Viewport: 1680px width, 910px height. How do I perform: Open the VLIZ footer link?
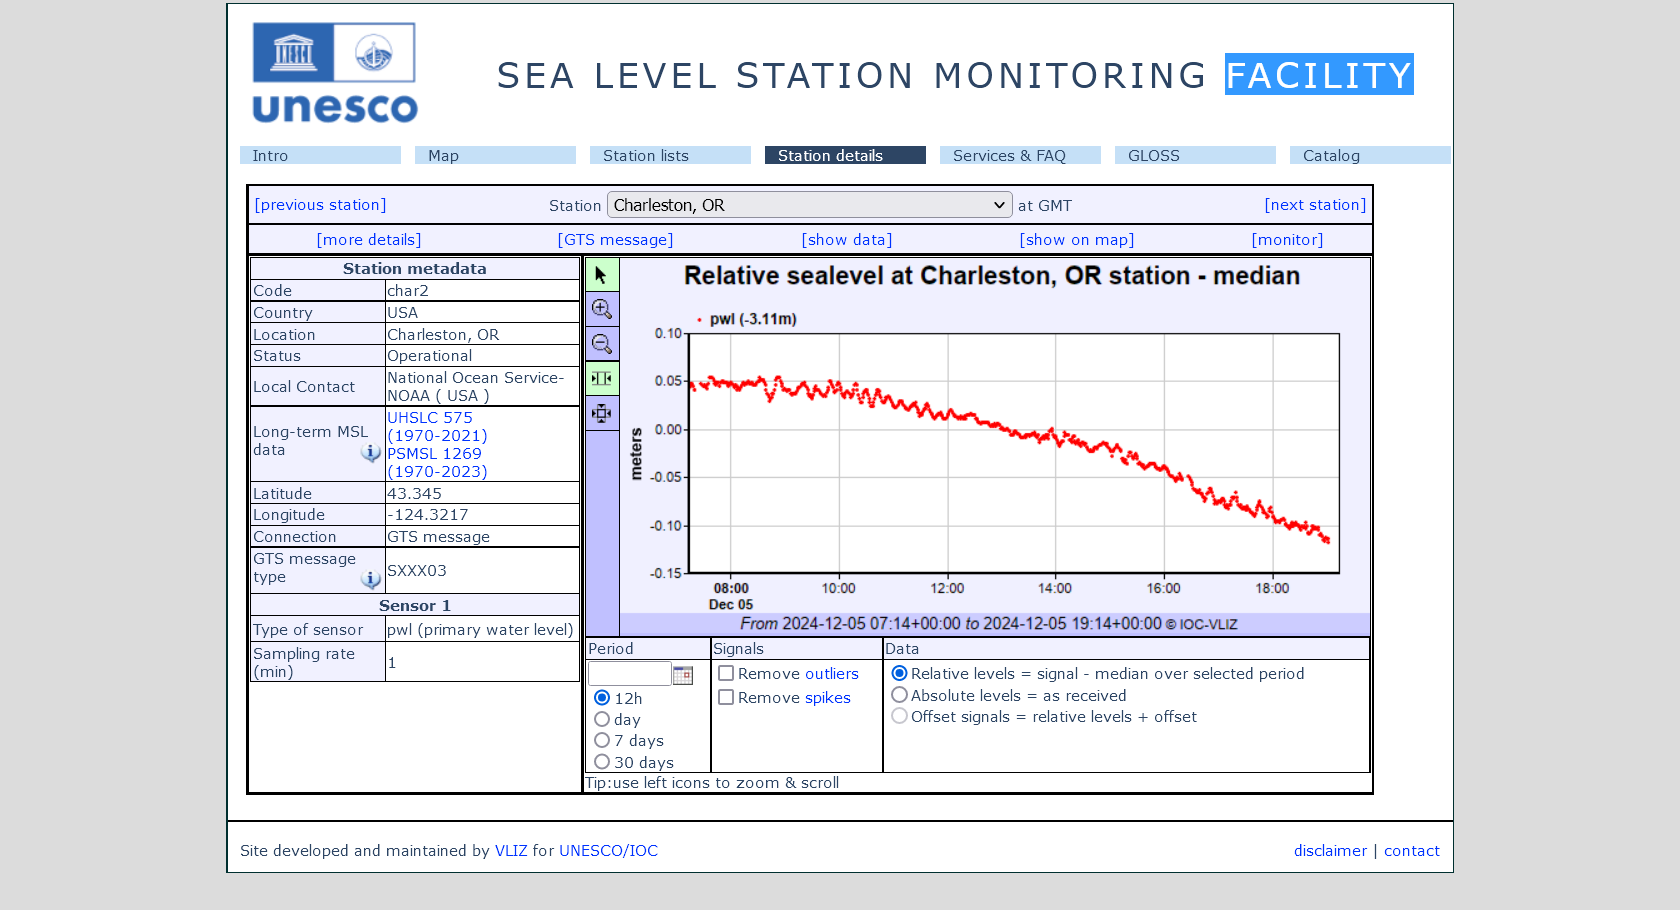[511, 851]
